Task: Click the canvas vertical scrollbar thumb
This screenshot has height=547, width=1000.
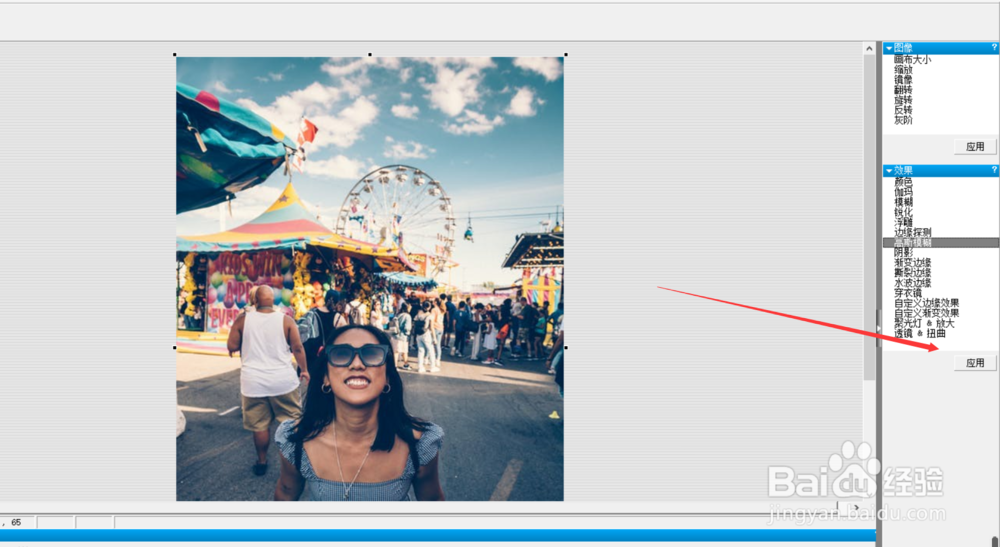Action: (869, 217)
